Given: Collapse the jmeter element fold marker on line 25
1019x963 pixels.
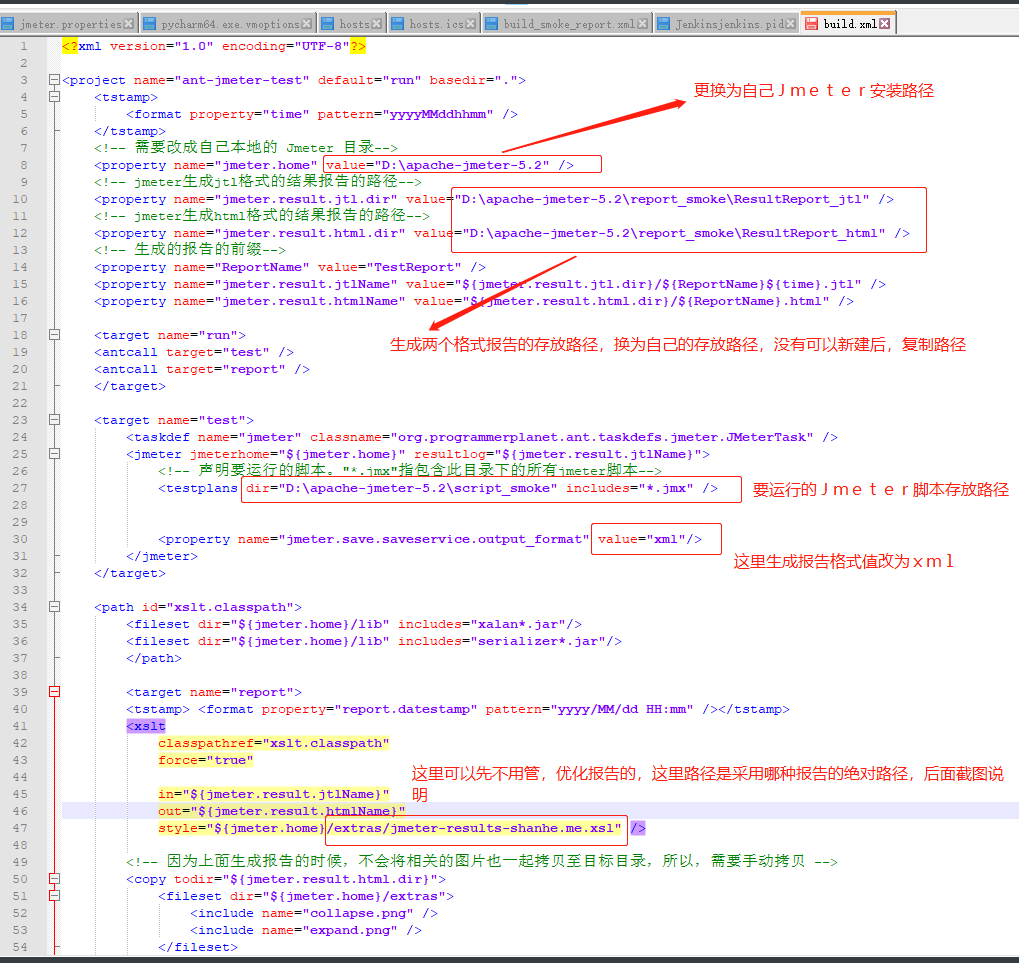Looking at the screenshot, I should [55, 454].
